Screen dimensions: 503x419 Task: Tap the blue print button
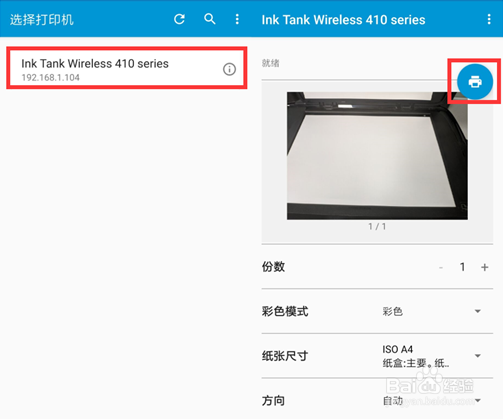pyautogui.click(x=475, y=82)
